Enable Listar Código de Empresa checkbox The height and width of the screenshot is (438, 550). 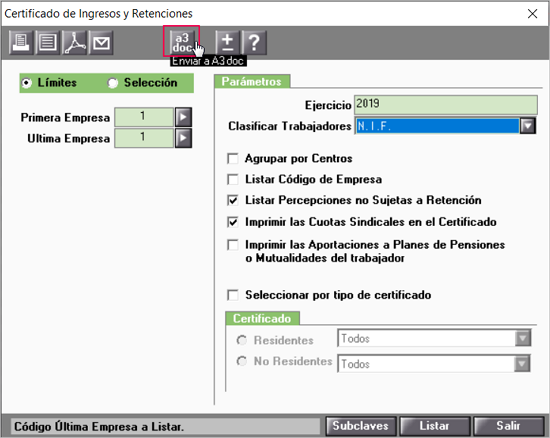(233, 179)
